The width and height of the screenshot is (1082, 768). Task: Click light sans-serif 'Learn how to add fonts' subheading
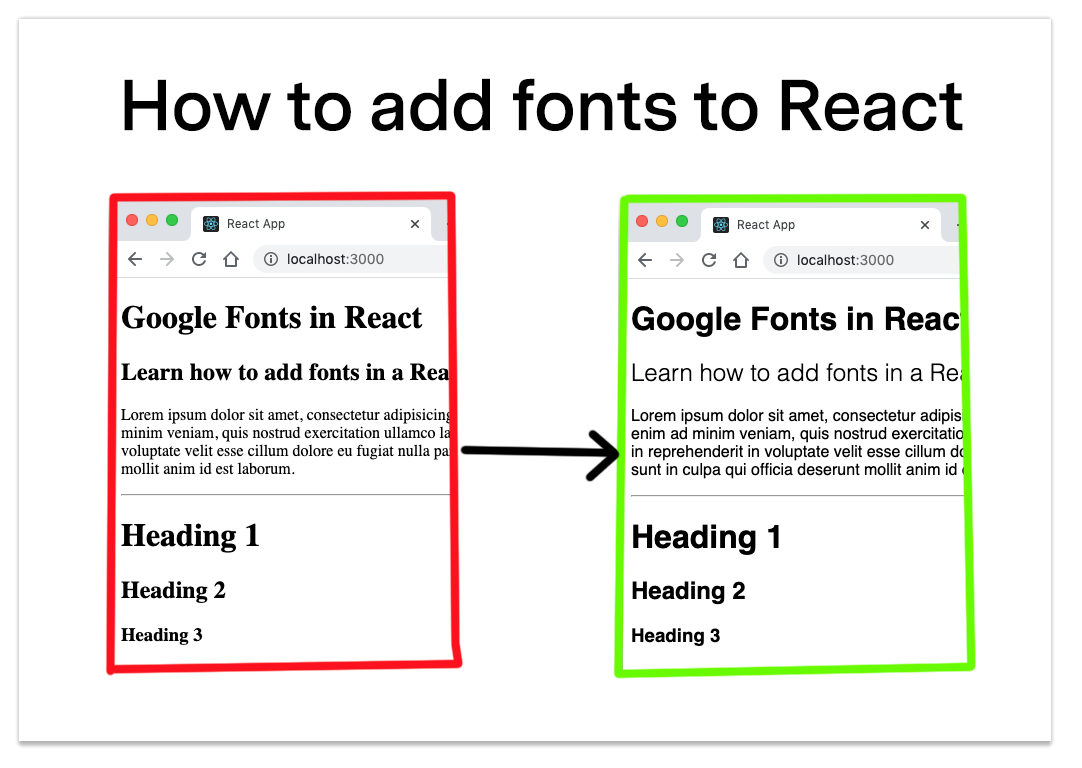click(x=796, y=373)
